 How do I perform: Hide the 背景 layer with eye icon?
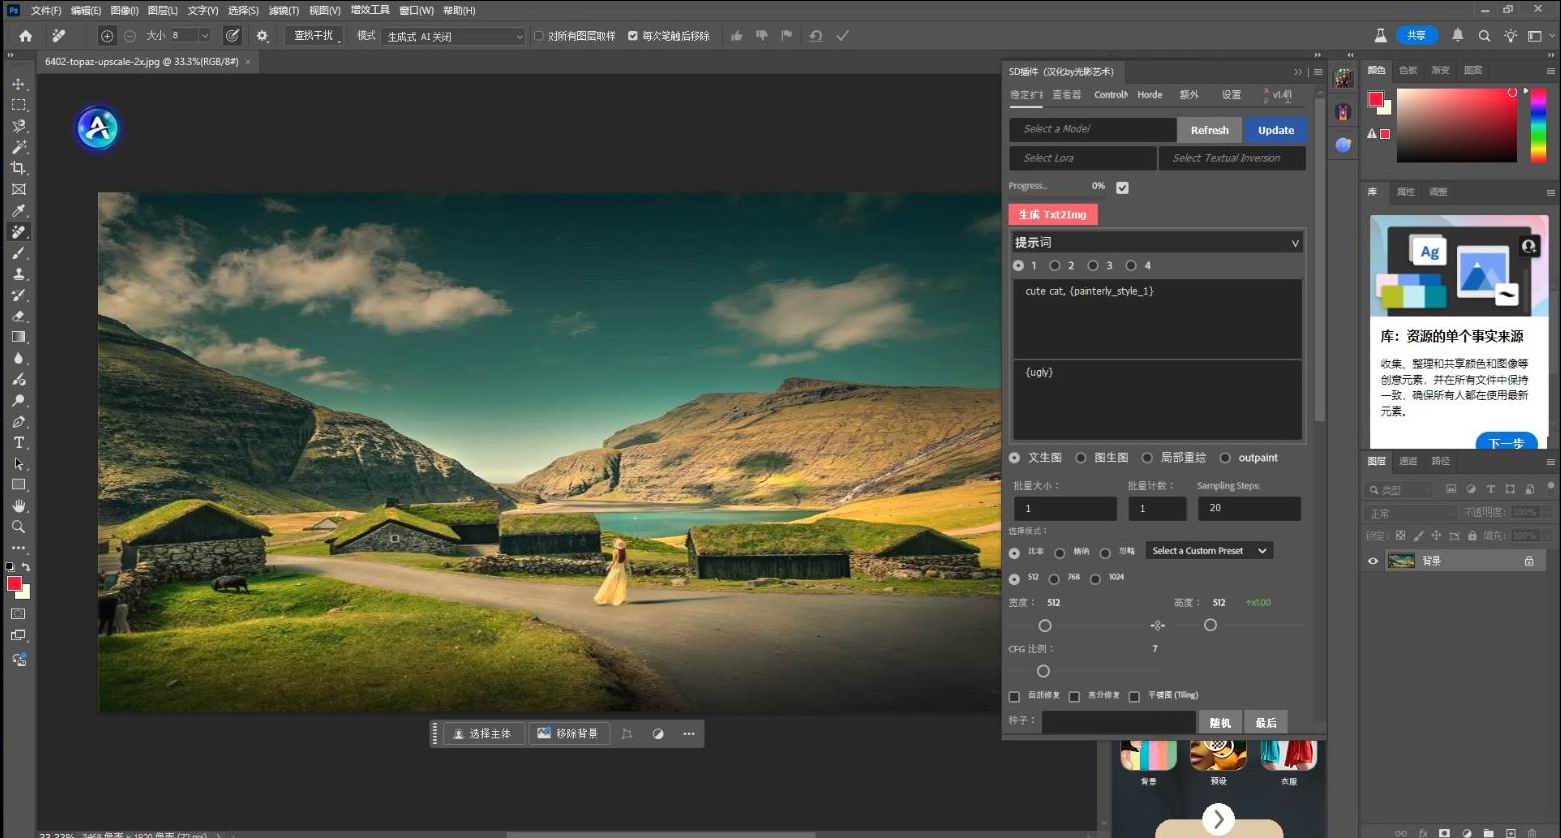(1373, 561)
